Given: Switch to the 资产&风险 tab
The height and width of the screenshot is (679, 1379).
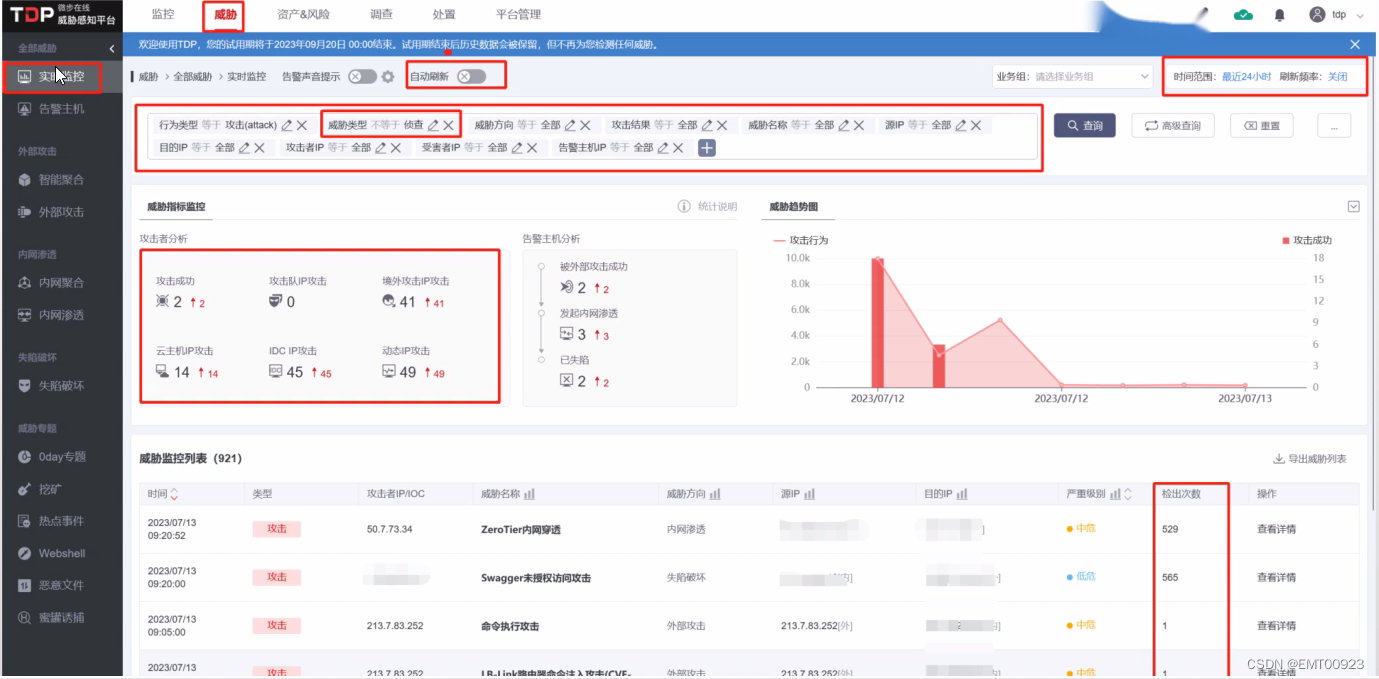Looking at the screenshot, I should point(306,14).
